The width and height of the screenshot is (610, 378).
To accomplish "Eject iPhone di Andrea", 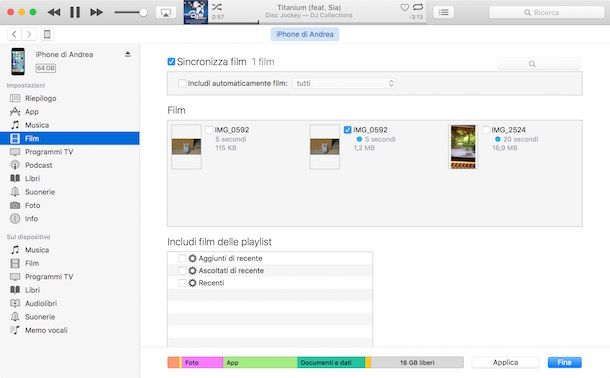I will point(128,54).
